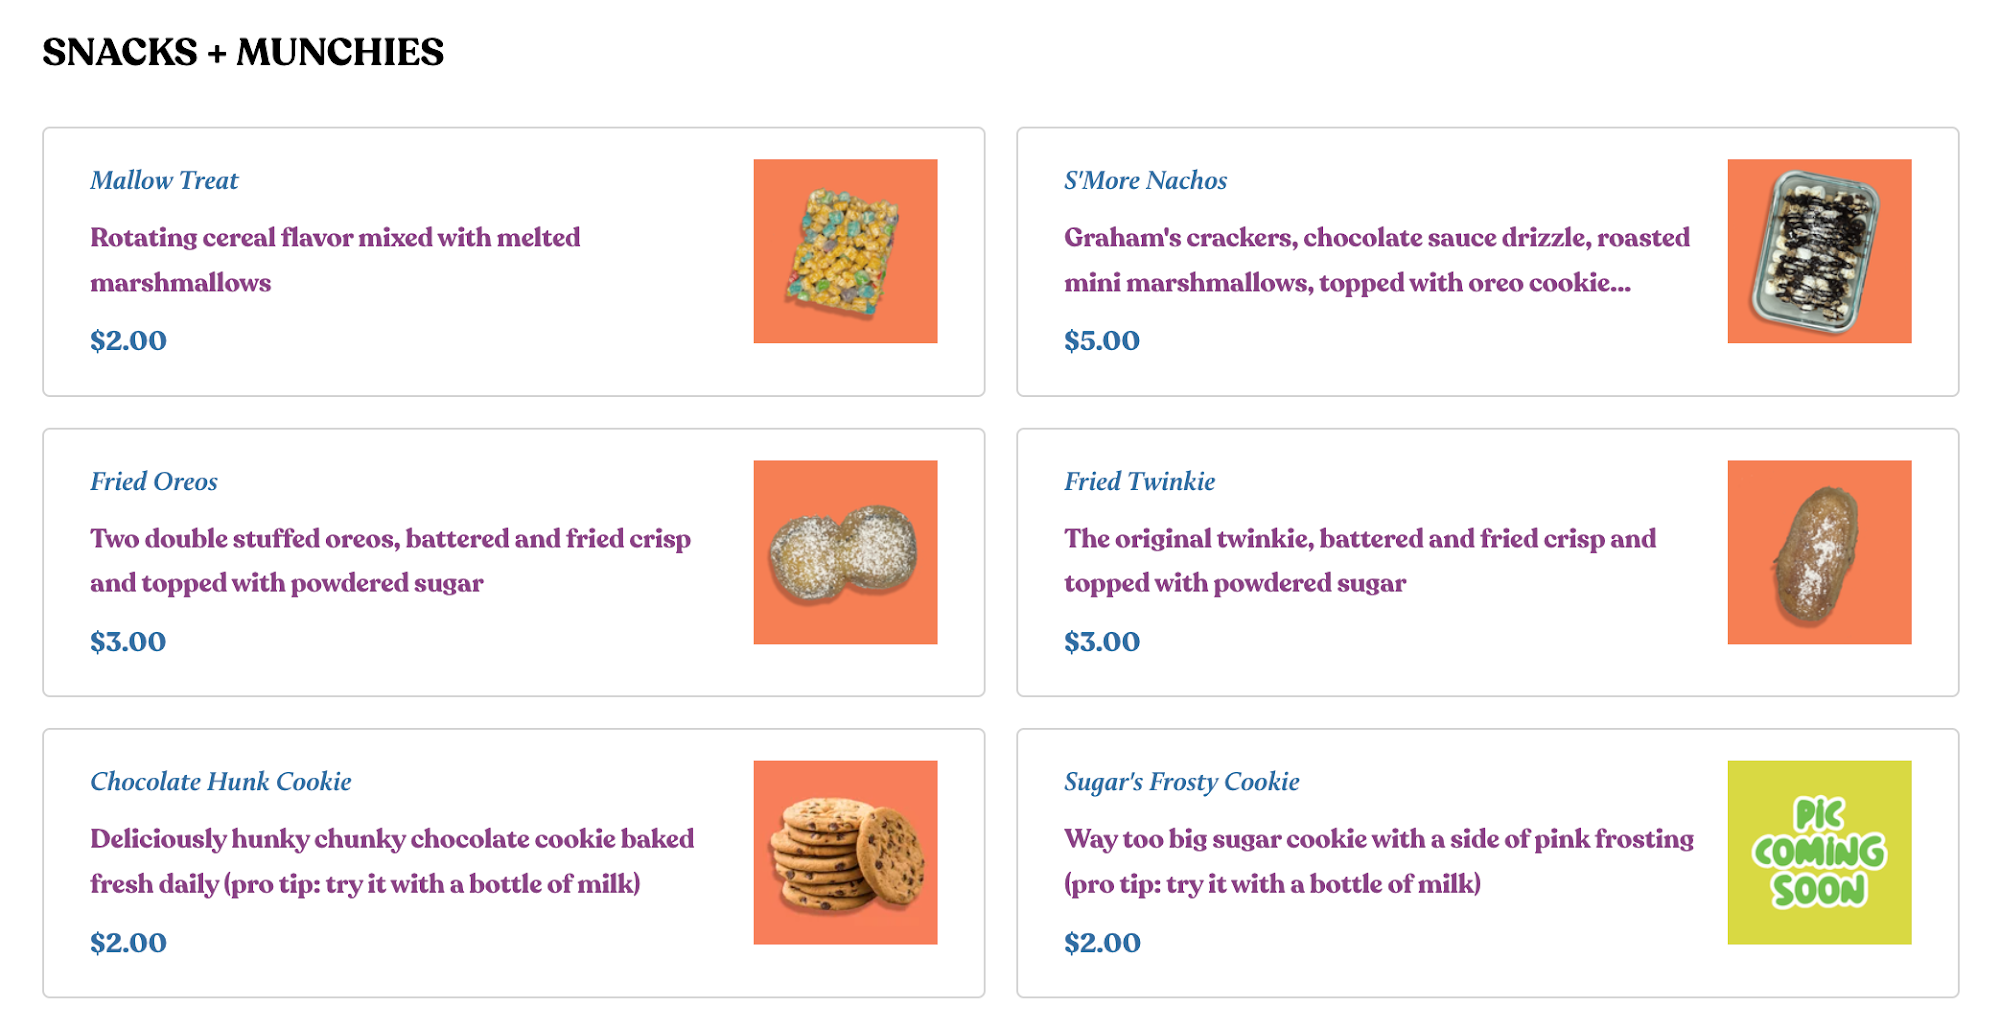Click the Mallow Treat product photo
The image size is (2000, 1030).
845,251
